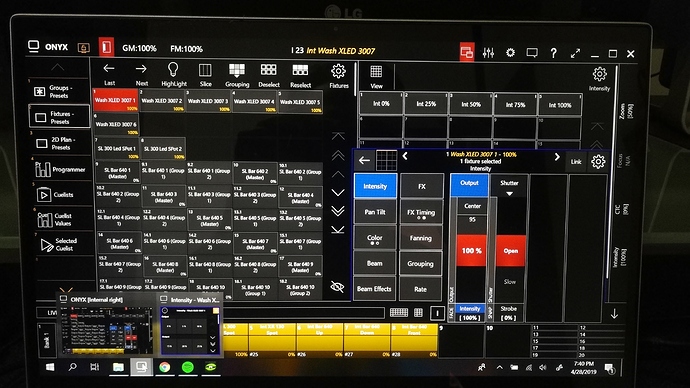Open the Grouping tool
Image resolution: width=690 pixels, height=388 pixels.
[x=237, y=70]
